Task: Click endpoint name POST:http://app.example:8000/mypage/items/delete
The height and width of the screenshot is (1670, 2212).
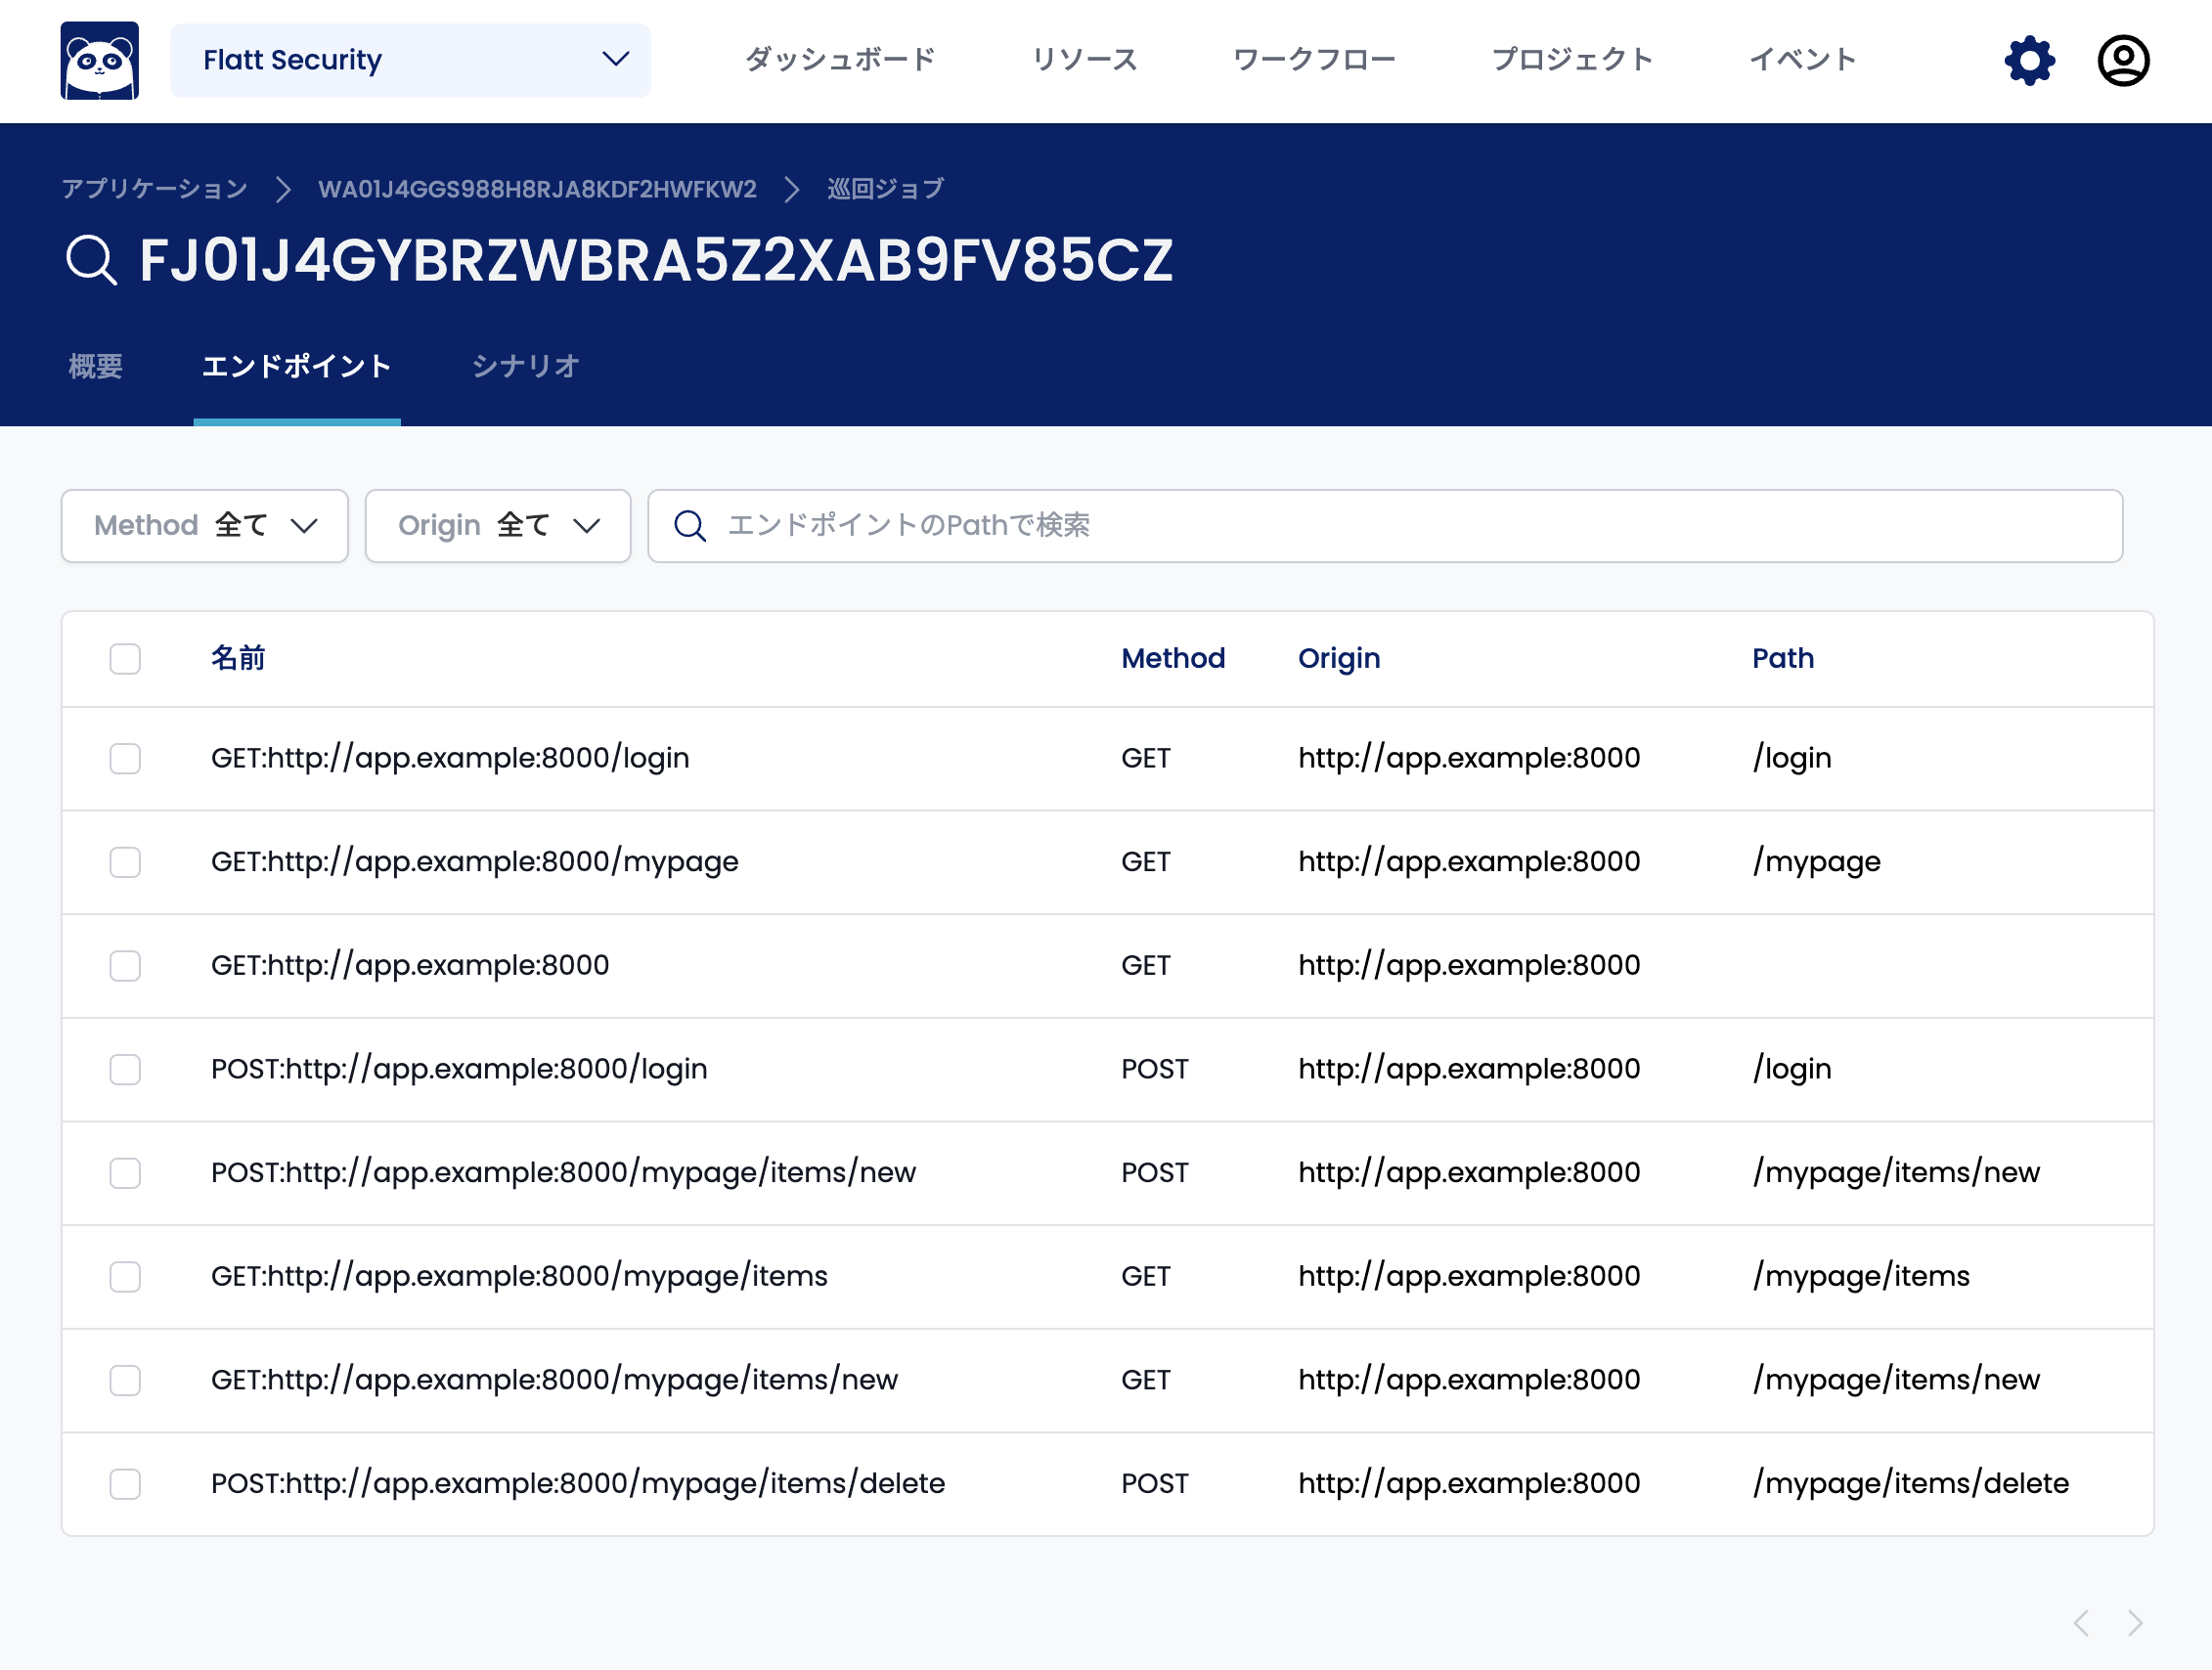Action: pos(578,1484)
